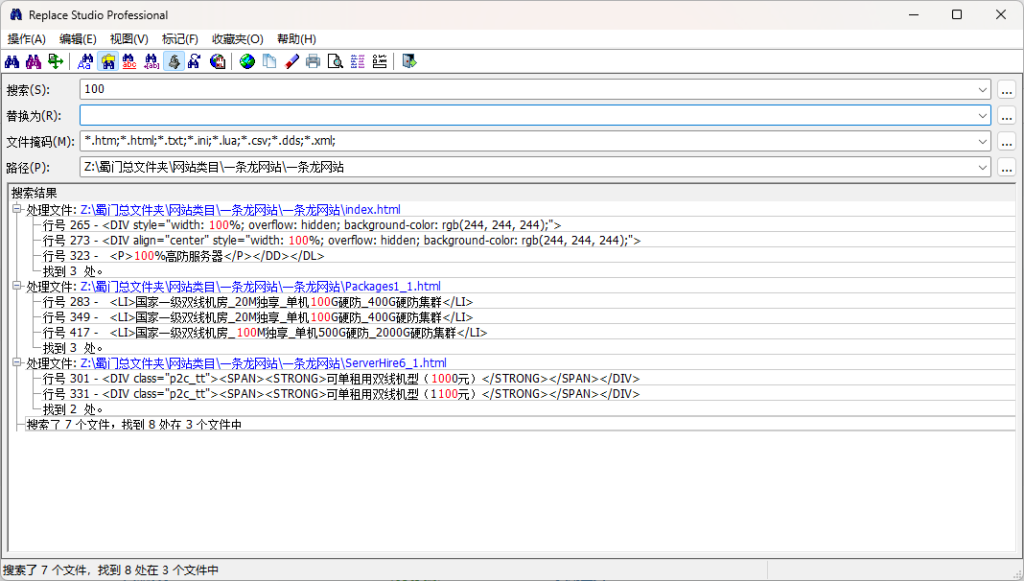This screenshot has height=581, width=1024.
Task: Open the 标记(F) menu
Action: [180, 39]
